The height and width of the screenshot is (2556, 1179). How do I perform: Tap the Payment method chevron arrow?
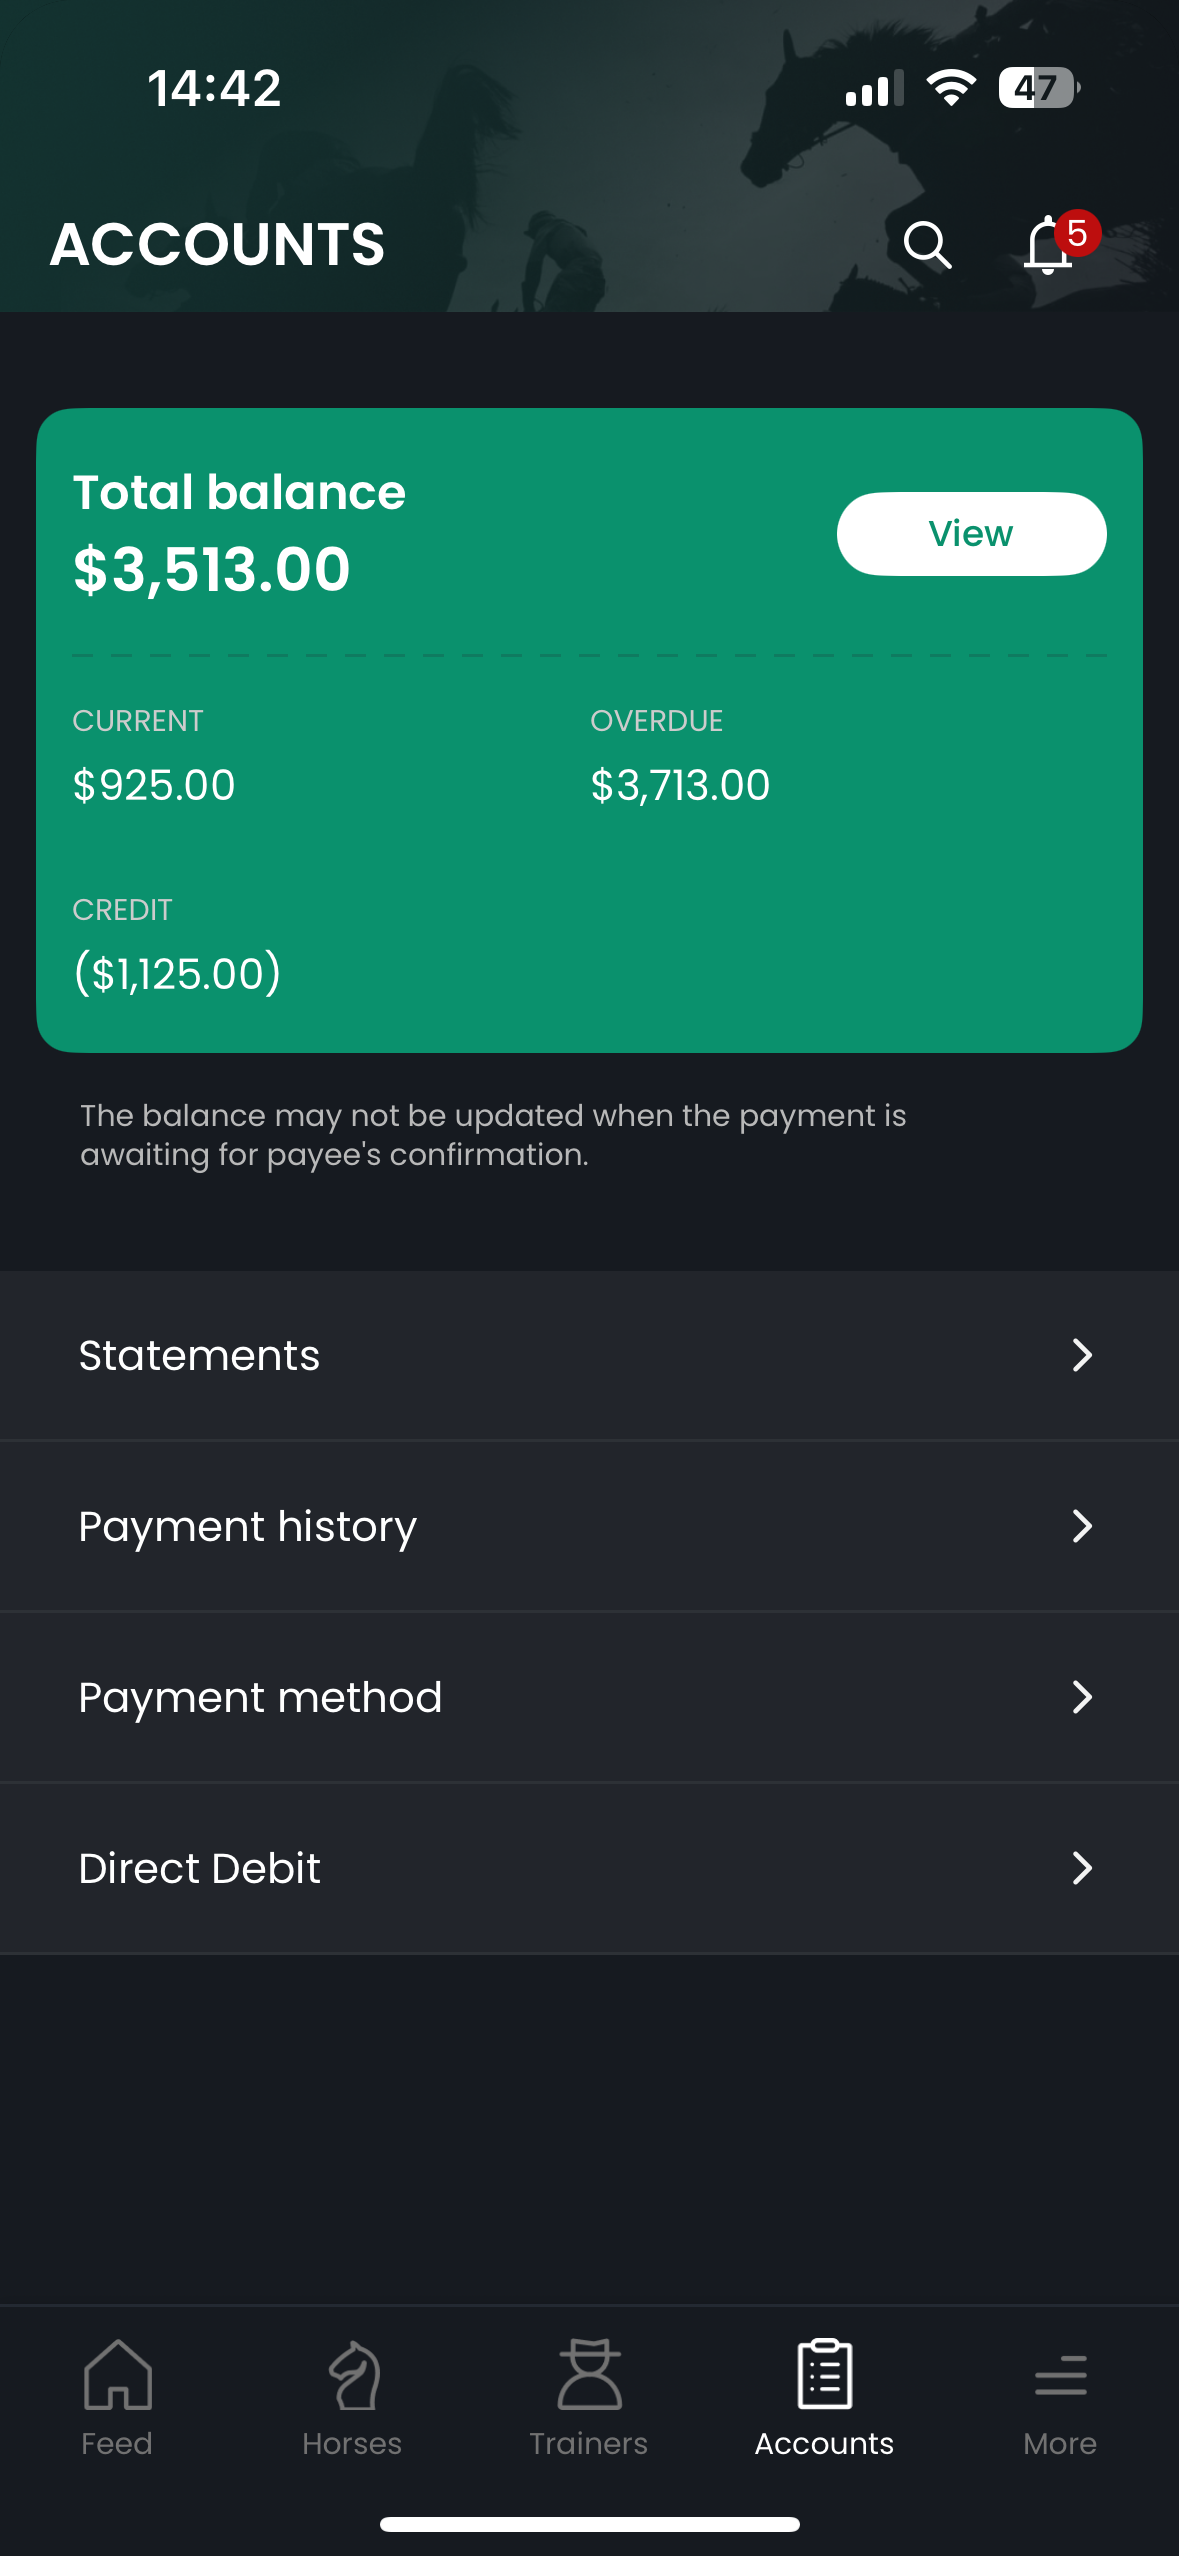pos(1082,1697)
